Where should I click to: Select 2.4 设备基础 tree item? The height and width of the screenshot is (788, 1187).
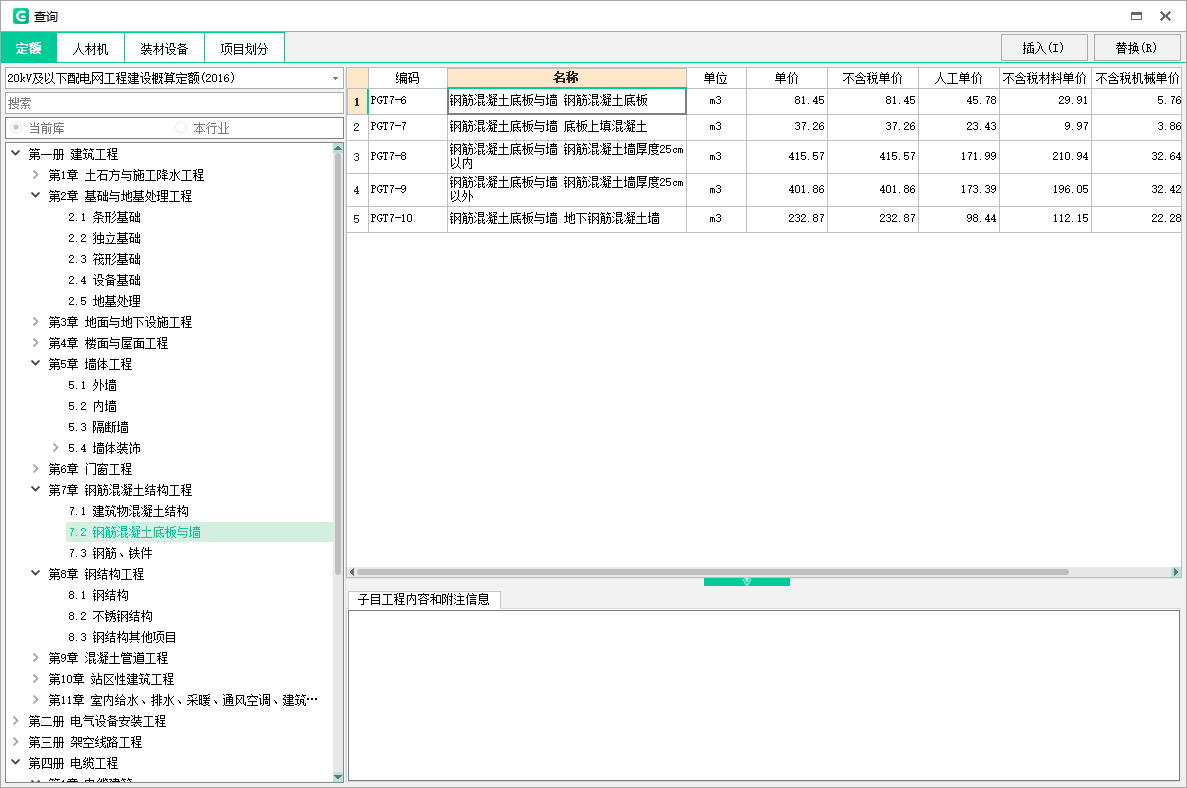tap(104, 280)
